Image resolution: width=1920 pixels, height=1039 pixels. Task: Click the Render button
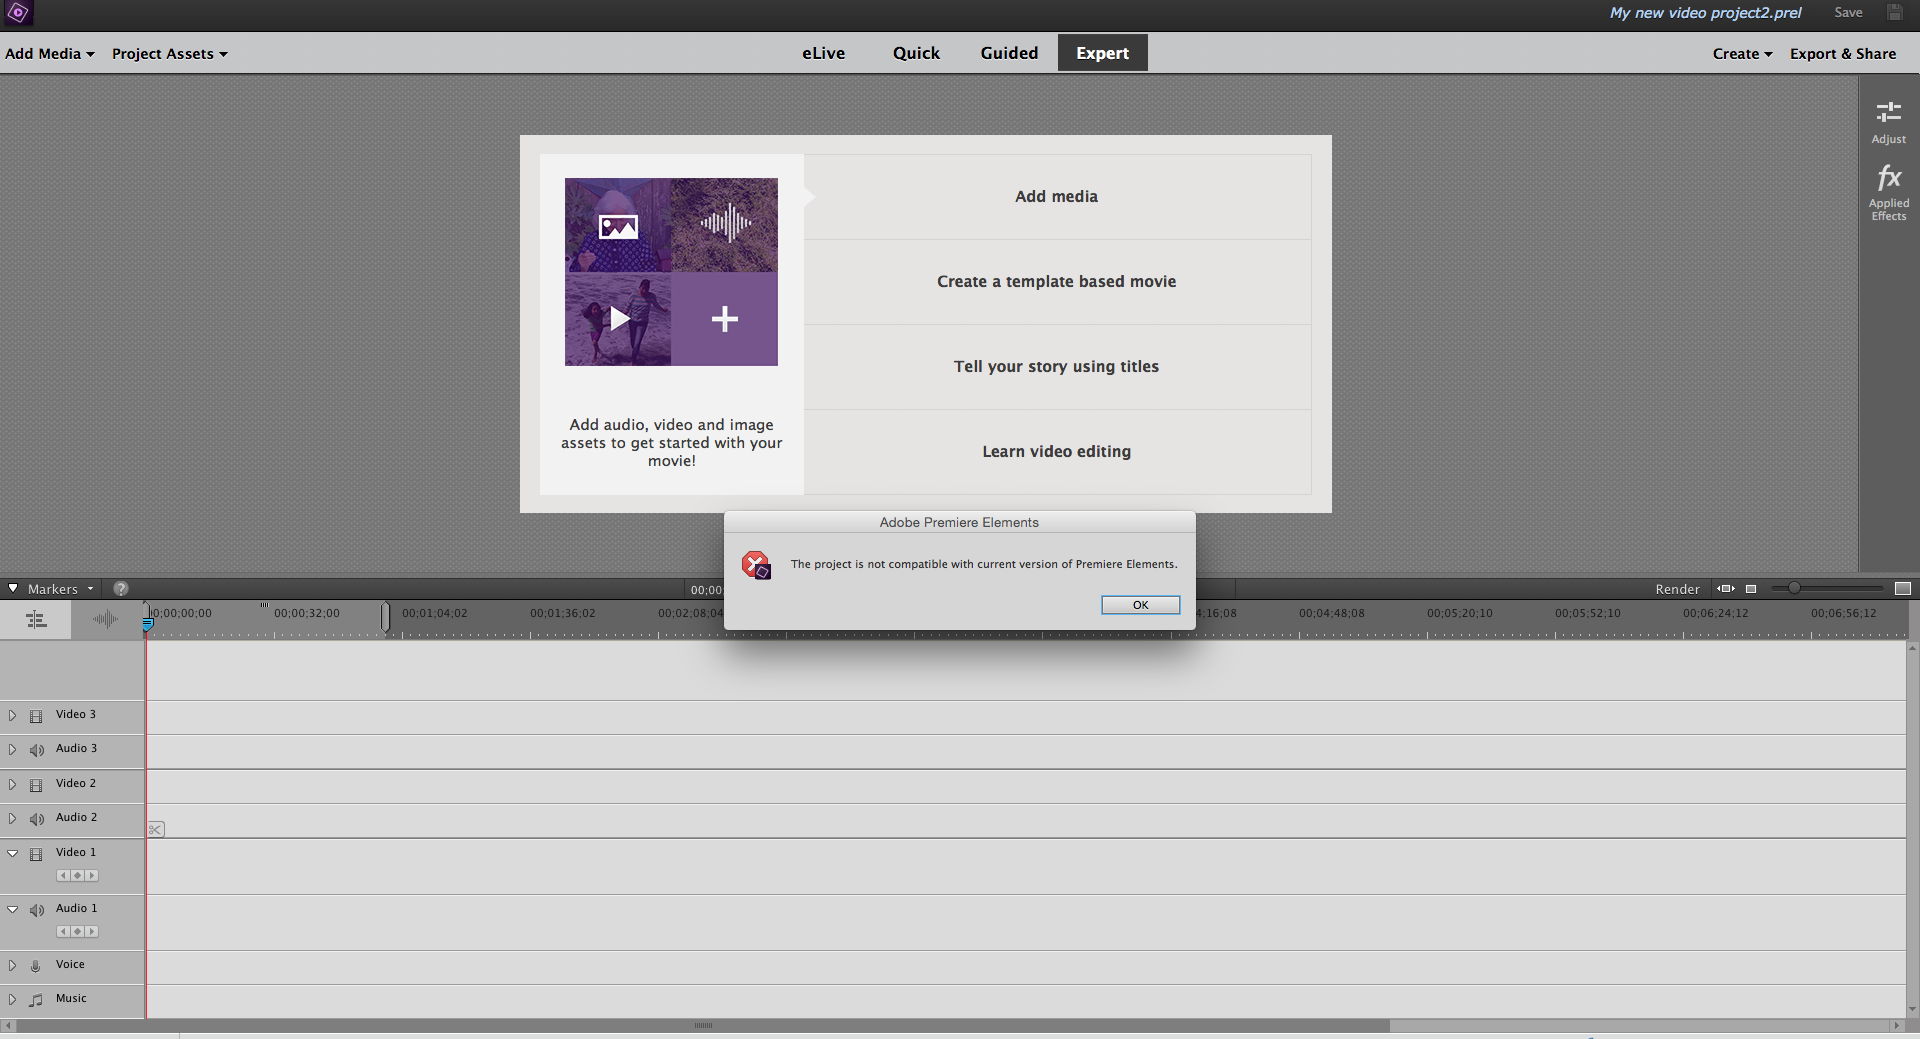coord(1677,589)
